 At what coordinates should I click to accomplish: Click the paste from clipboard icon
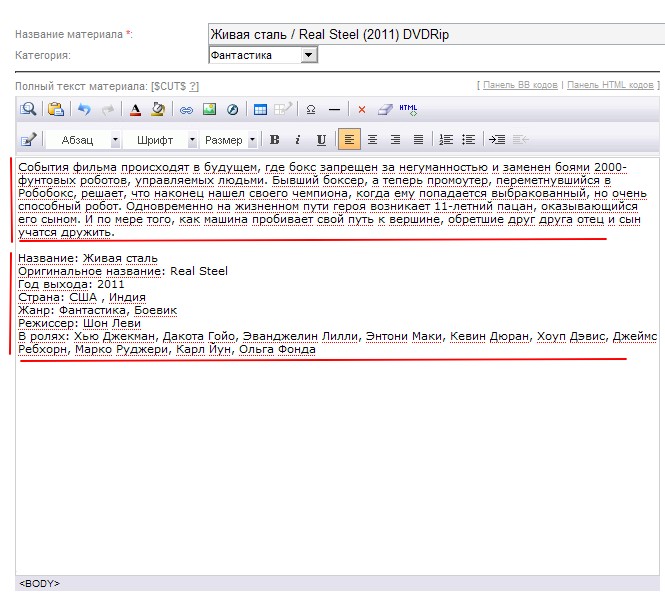click(x=56, y=109)
